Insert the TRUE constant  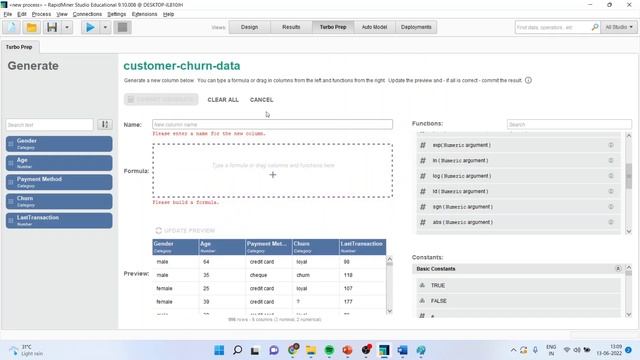click(x=518, y=285)
